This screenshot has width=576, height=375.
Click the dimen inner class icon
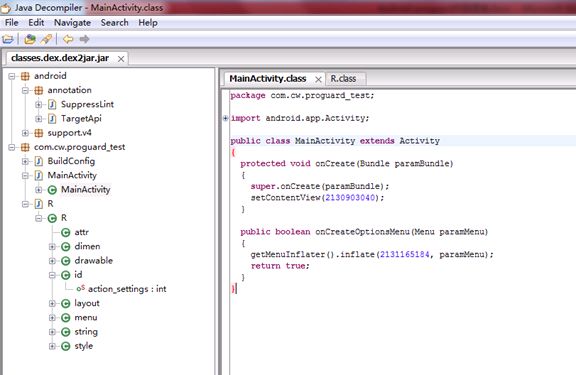[x=65, y=247]
